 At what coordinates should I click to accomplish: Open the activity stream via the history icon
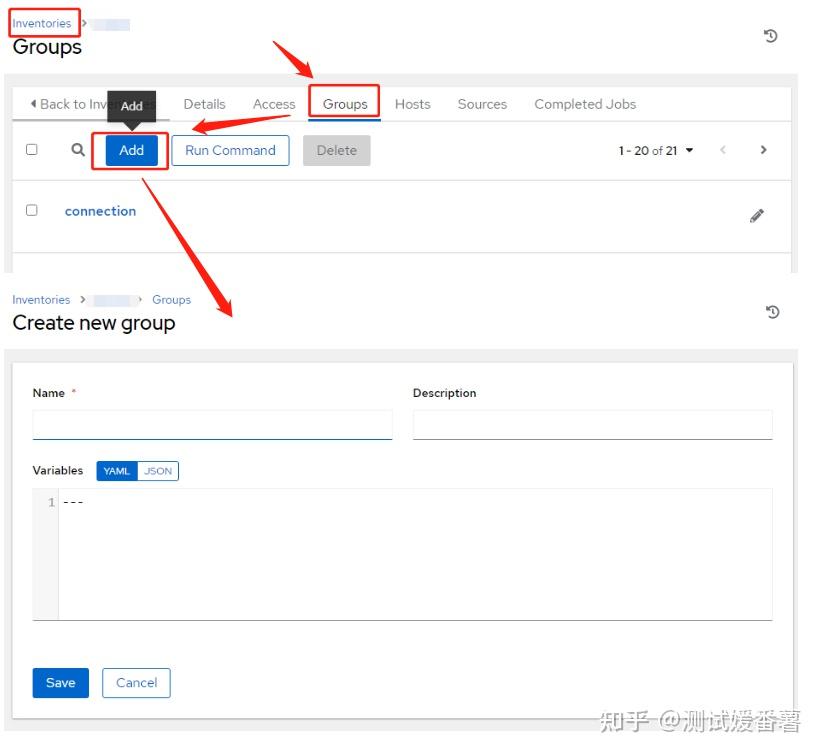[769, 36]
